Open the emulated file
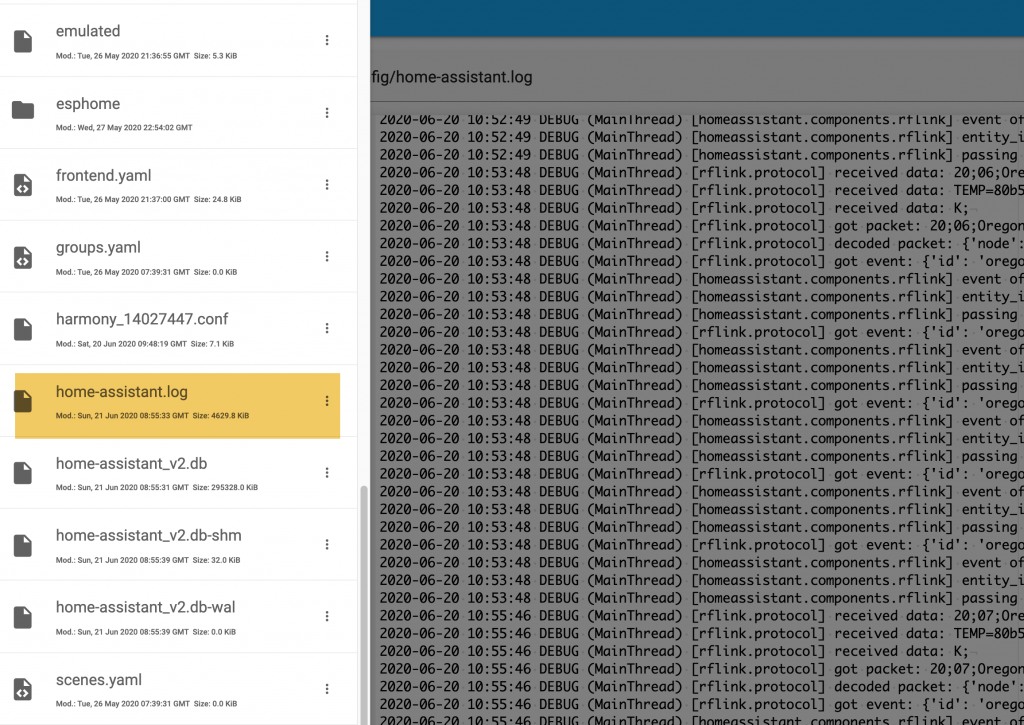 point(88,32)
